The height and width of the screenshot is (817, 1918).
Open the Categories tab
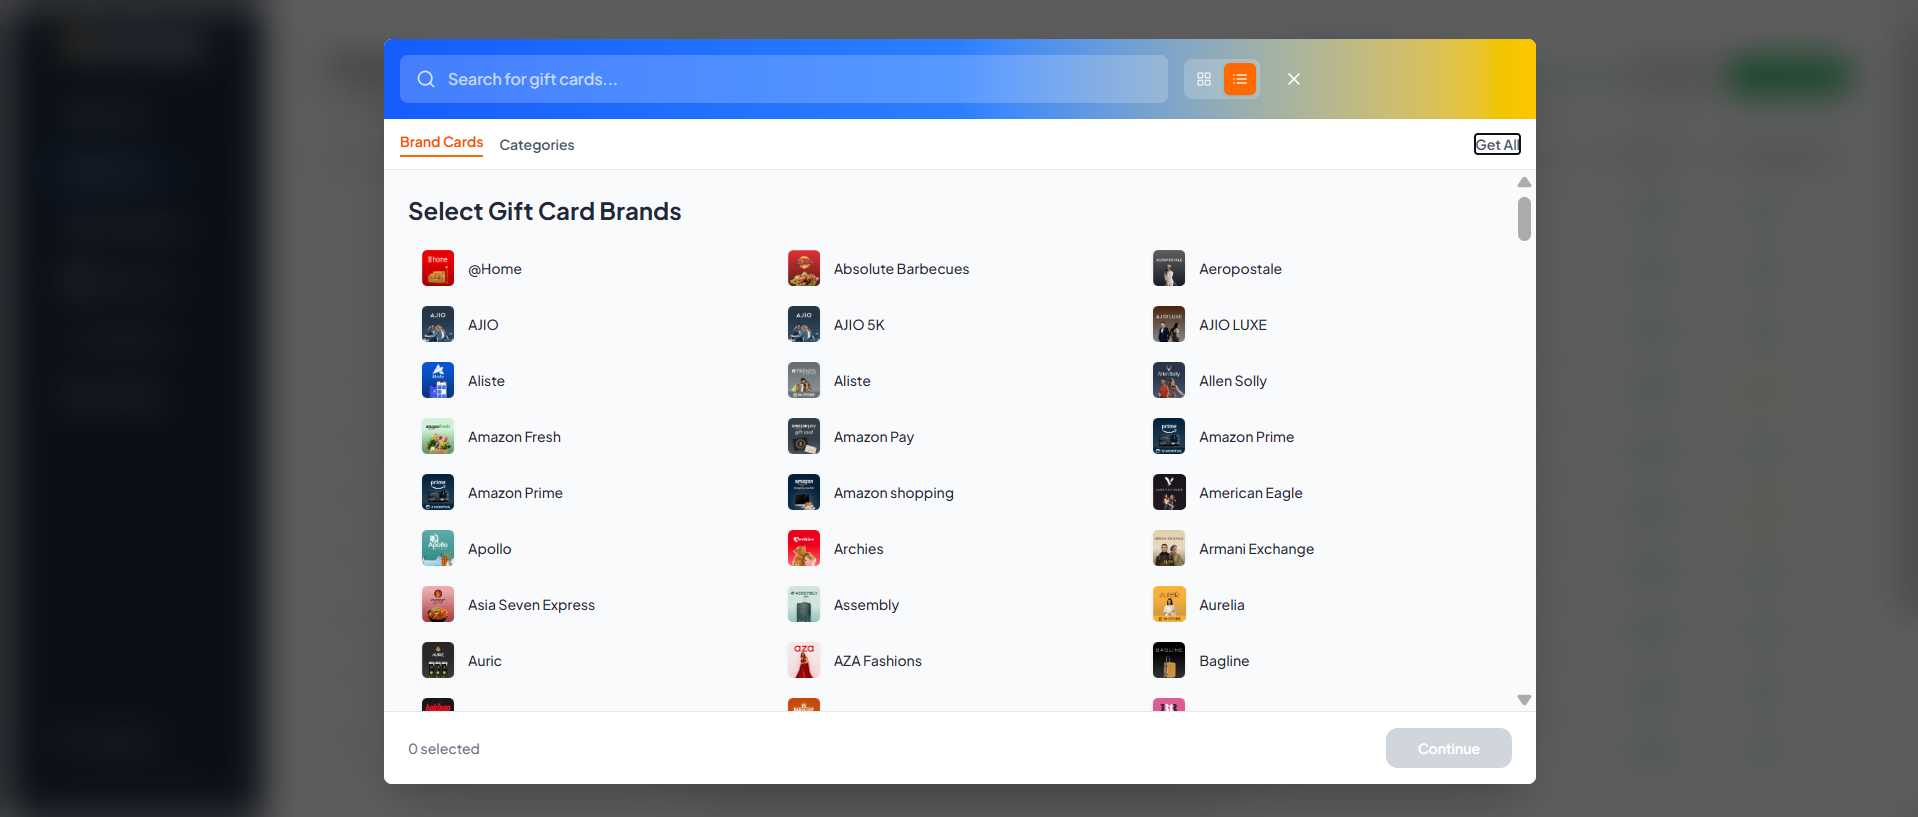click(537, 145)
